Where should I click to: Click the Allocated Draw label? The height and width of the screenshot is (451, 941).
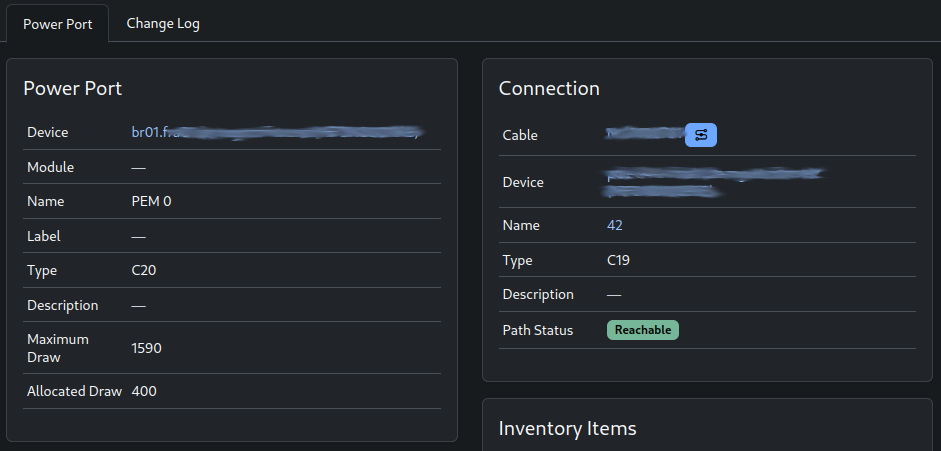click(74, 391)
